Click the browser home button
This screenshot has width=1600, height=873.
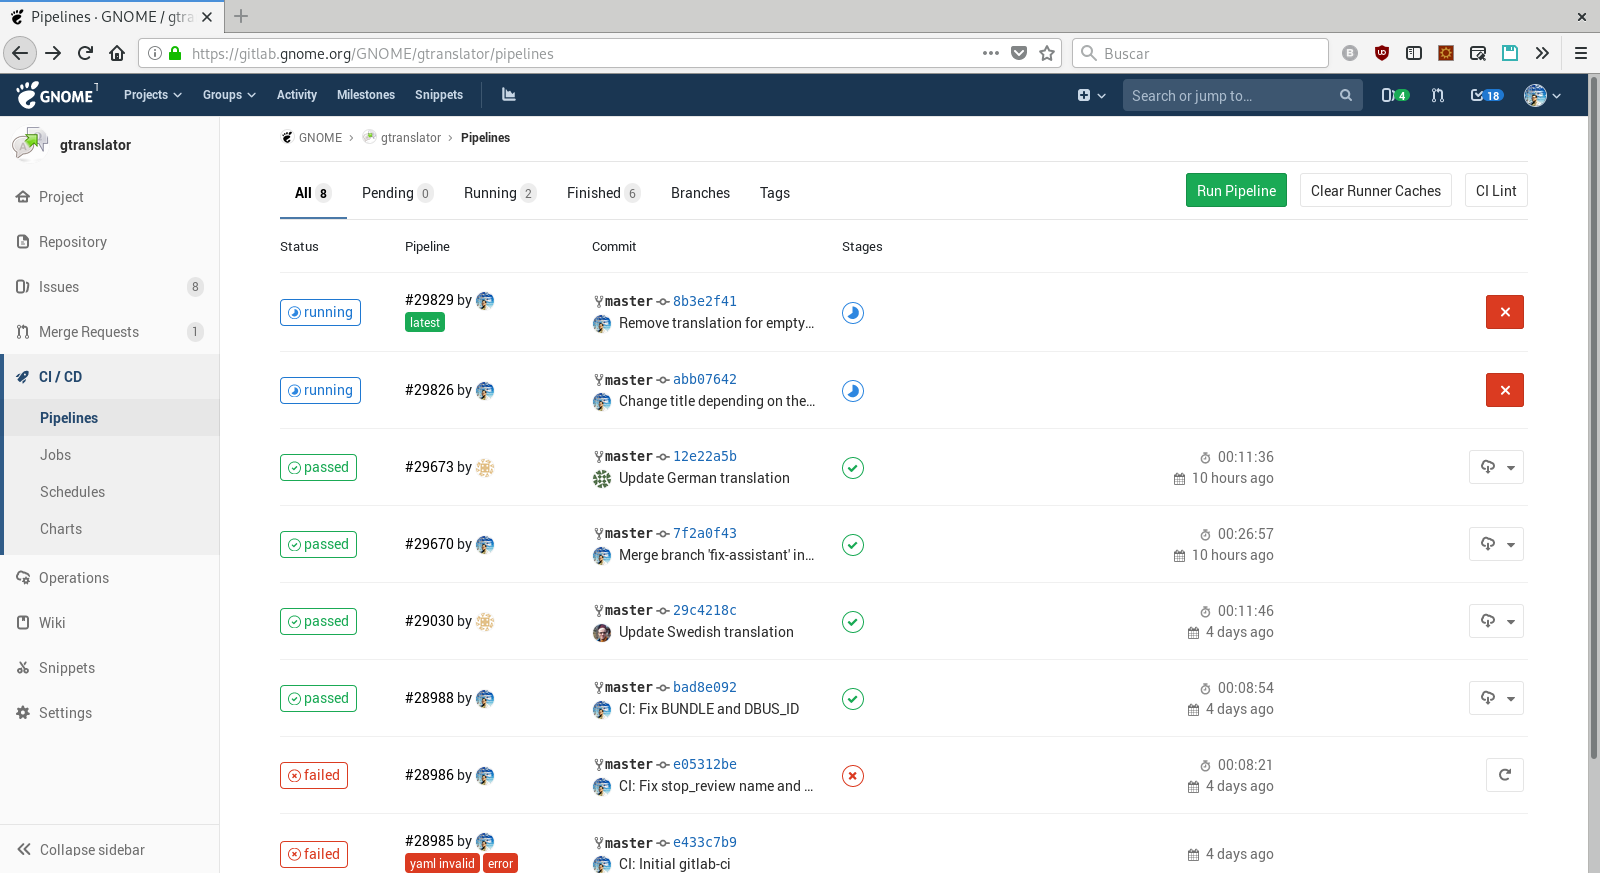point(117,53)
